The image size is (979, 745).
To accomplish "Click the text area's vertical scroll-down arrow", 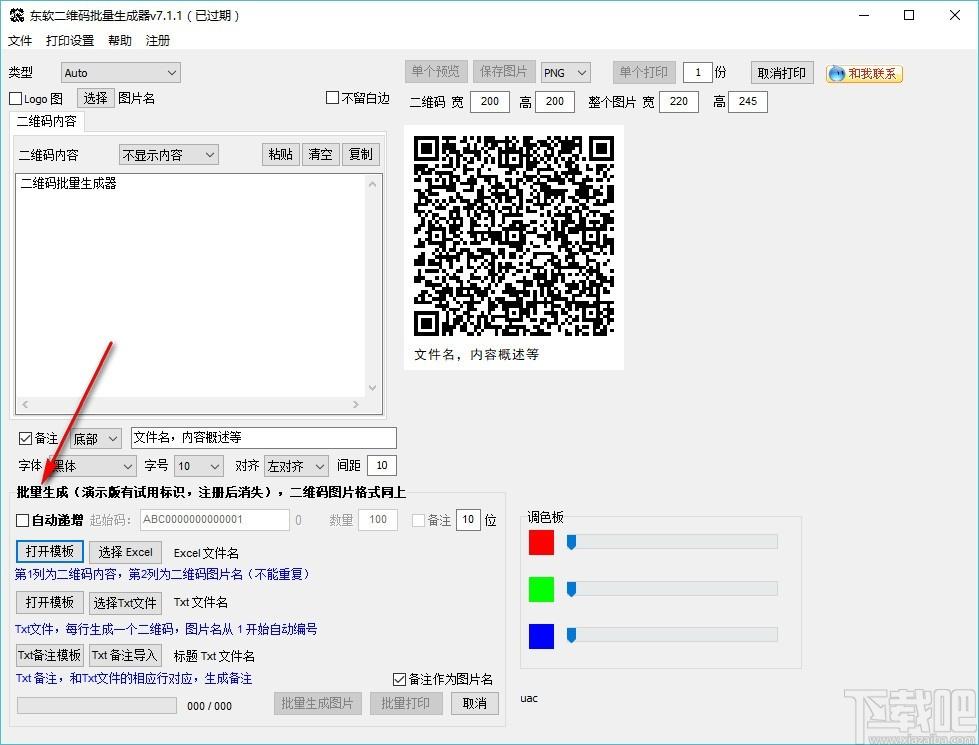I will point(373,388).
